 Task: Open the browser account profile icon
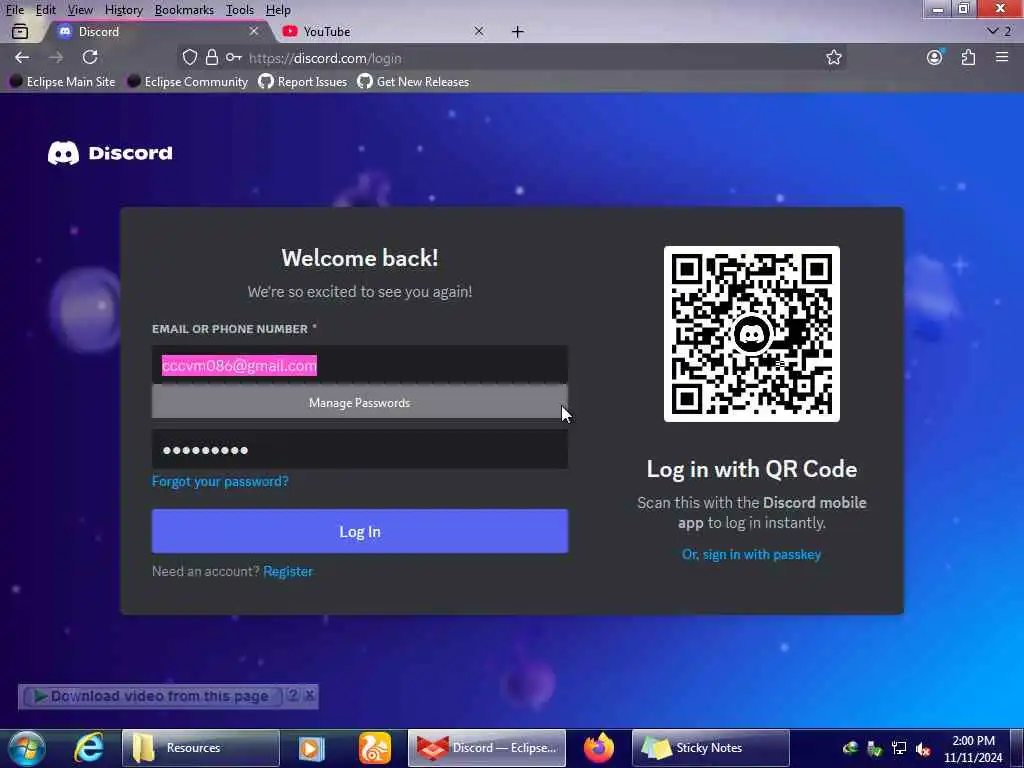[x=935, y=57]
